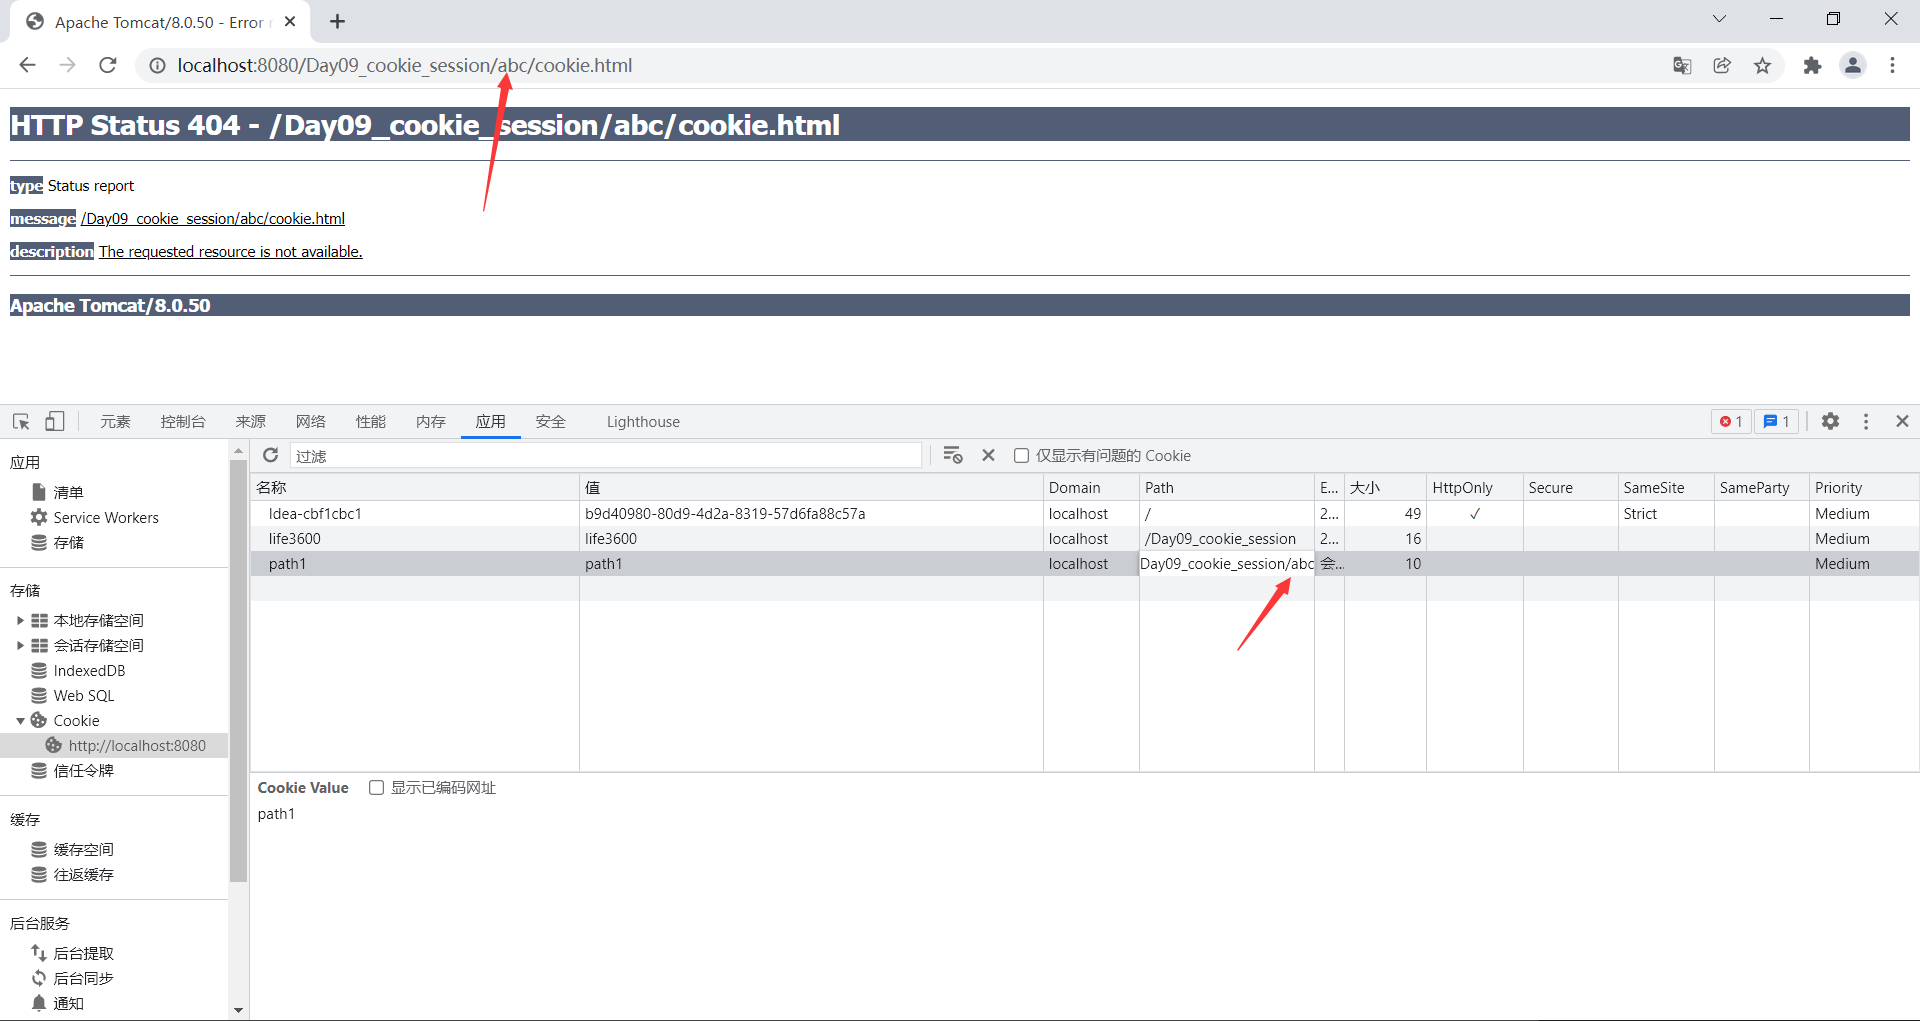Viewport: 1920px width, 1021px height.
Task: Open the extensions puzzle icon
Action: [x=1812, y=65]
